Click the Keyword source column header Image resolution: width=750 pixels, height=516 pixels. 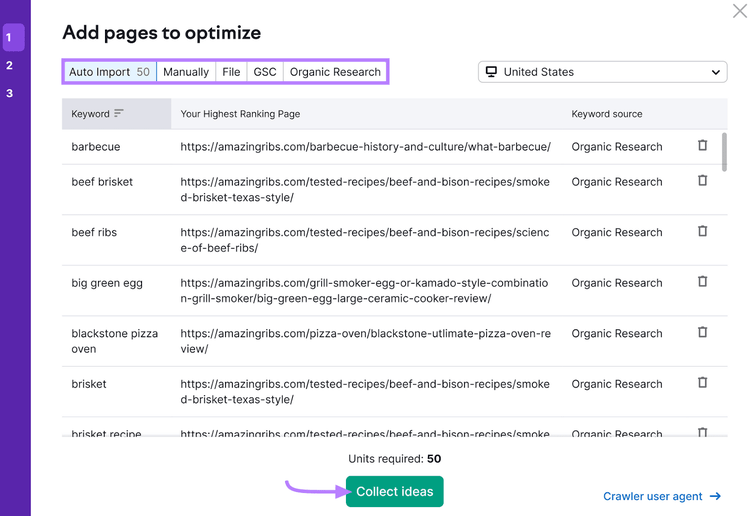click(x=607, y=114)
